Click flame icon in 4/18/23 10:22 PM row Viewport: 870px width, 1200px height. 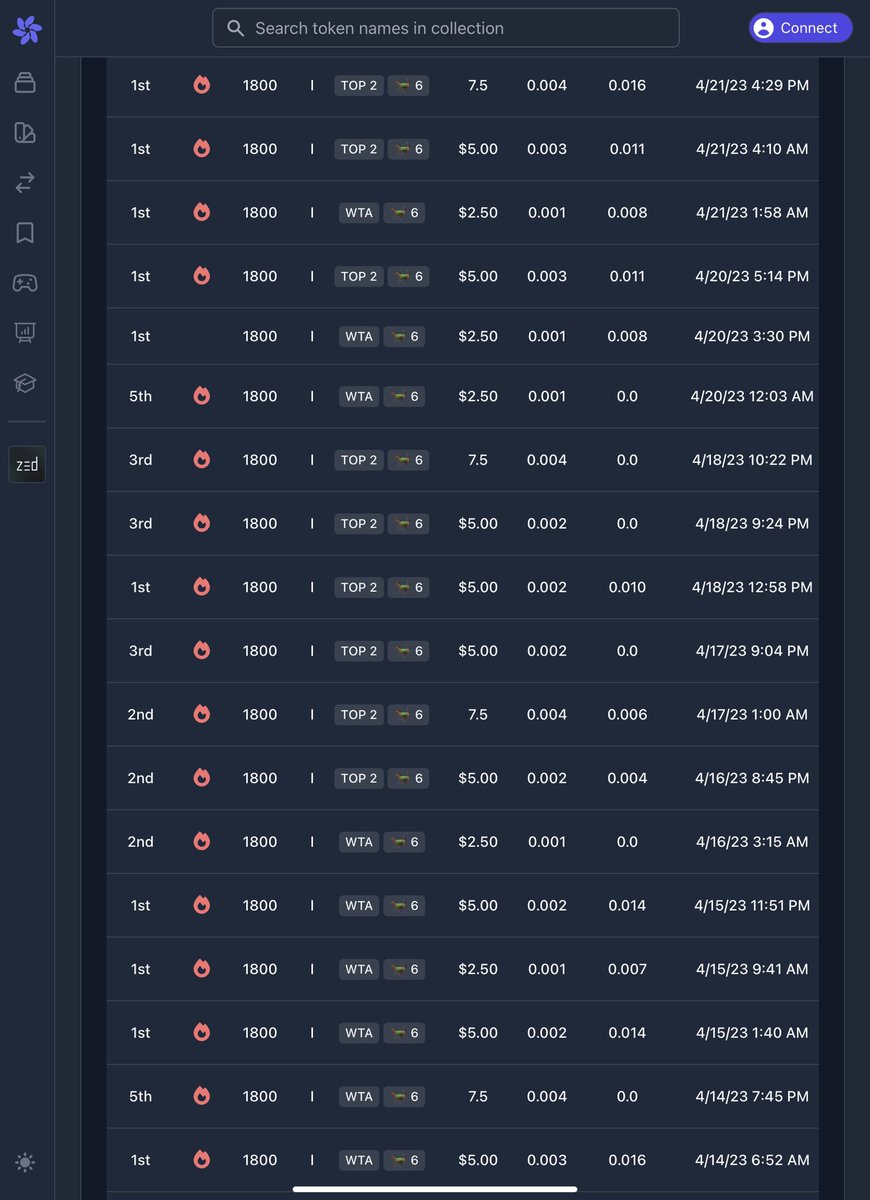(202, 460)
